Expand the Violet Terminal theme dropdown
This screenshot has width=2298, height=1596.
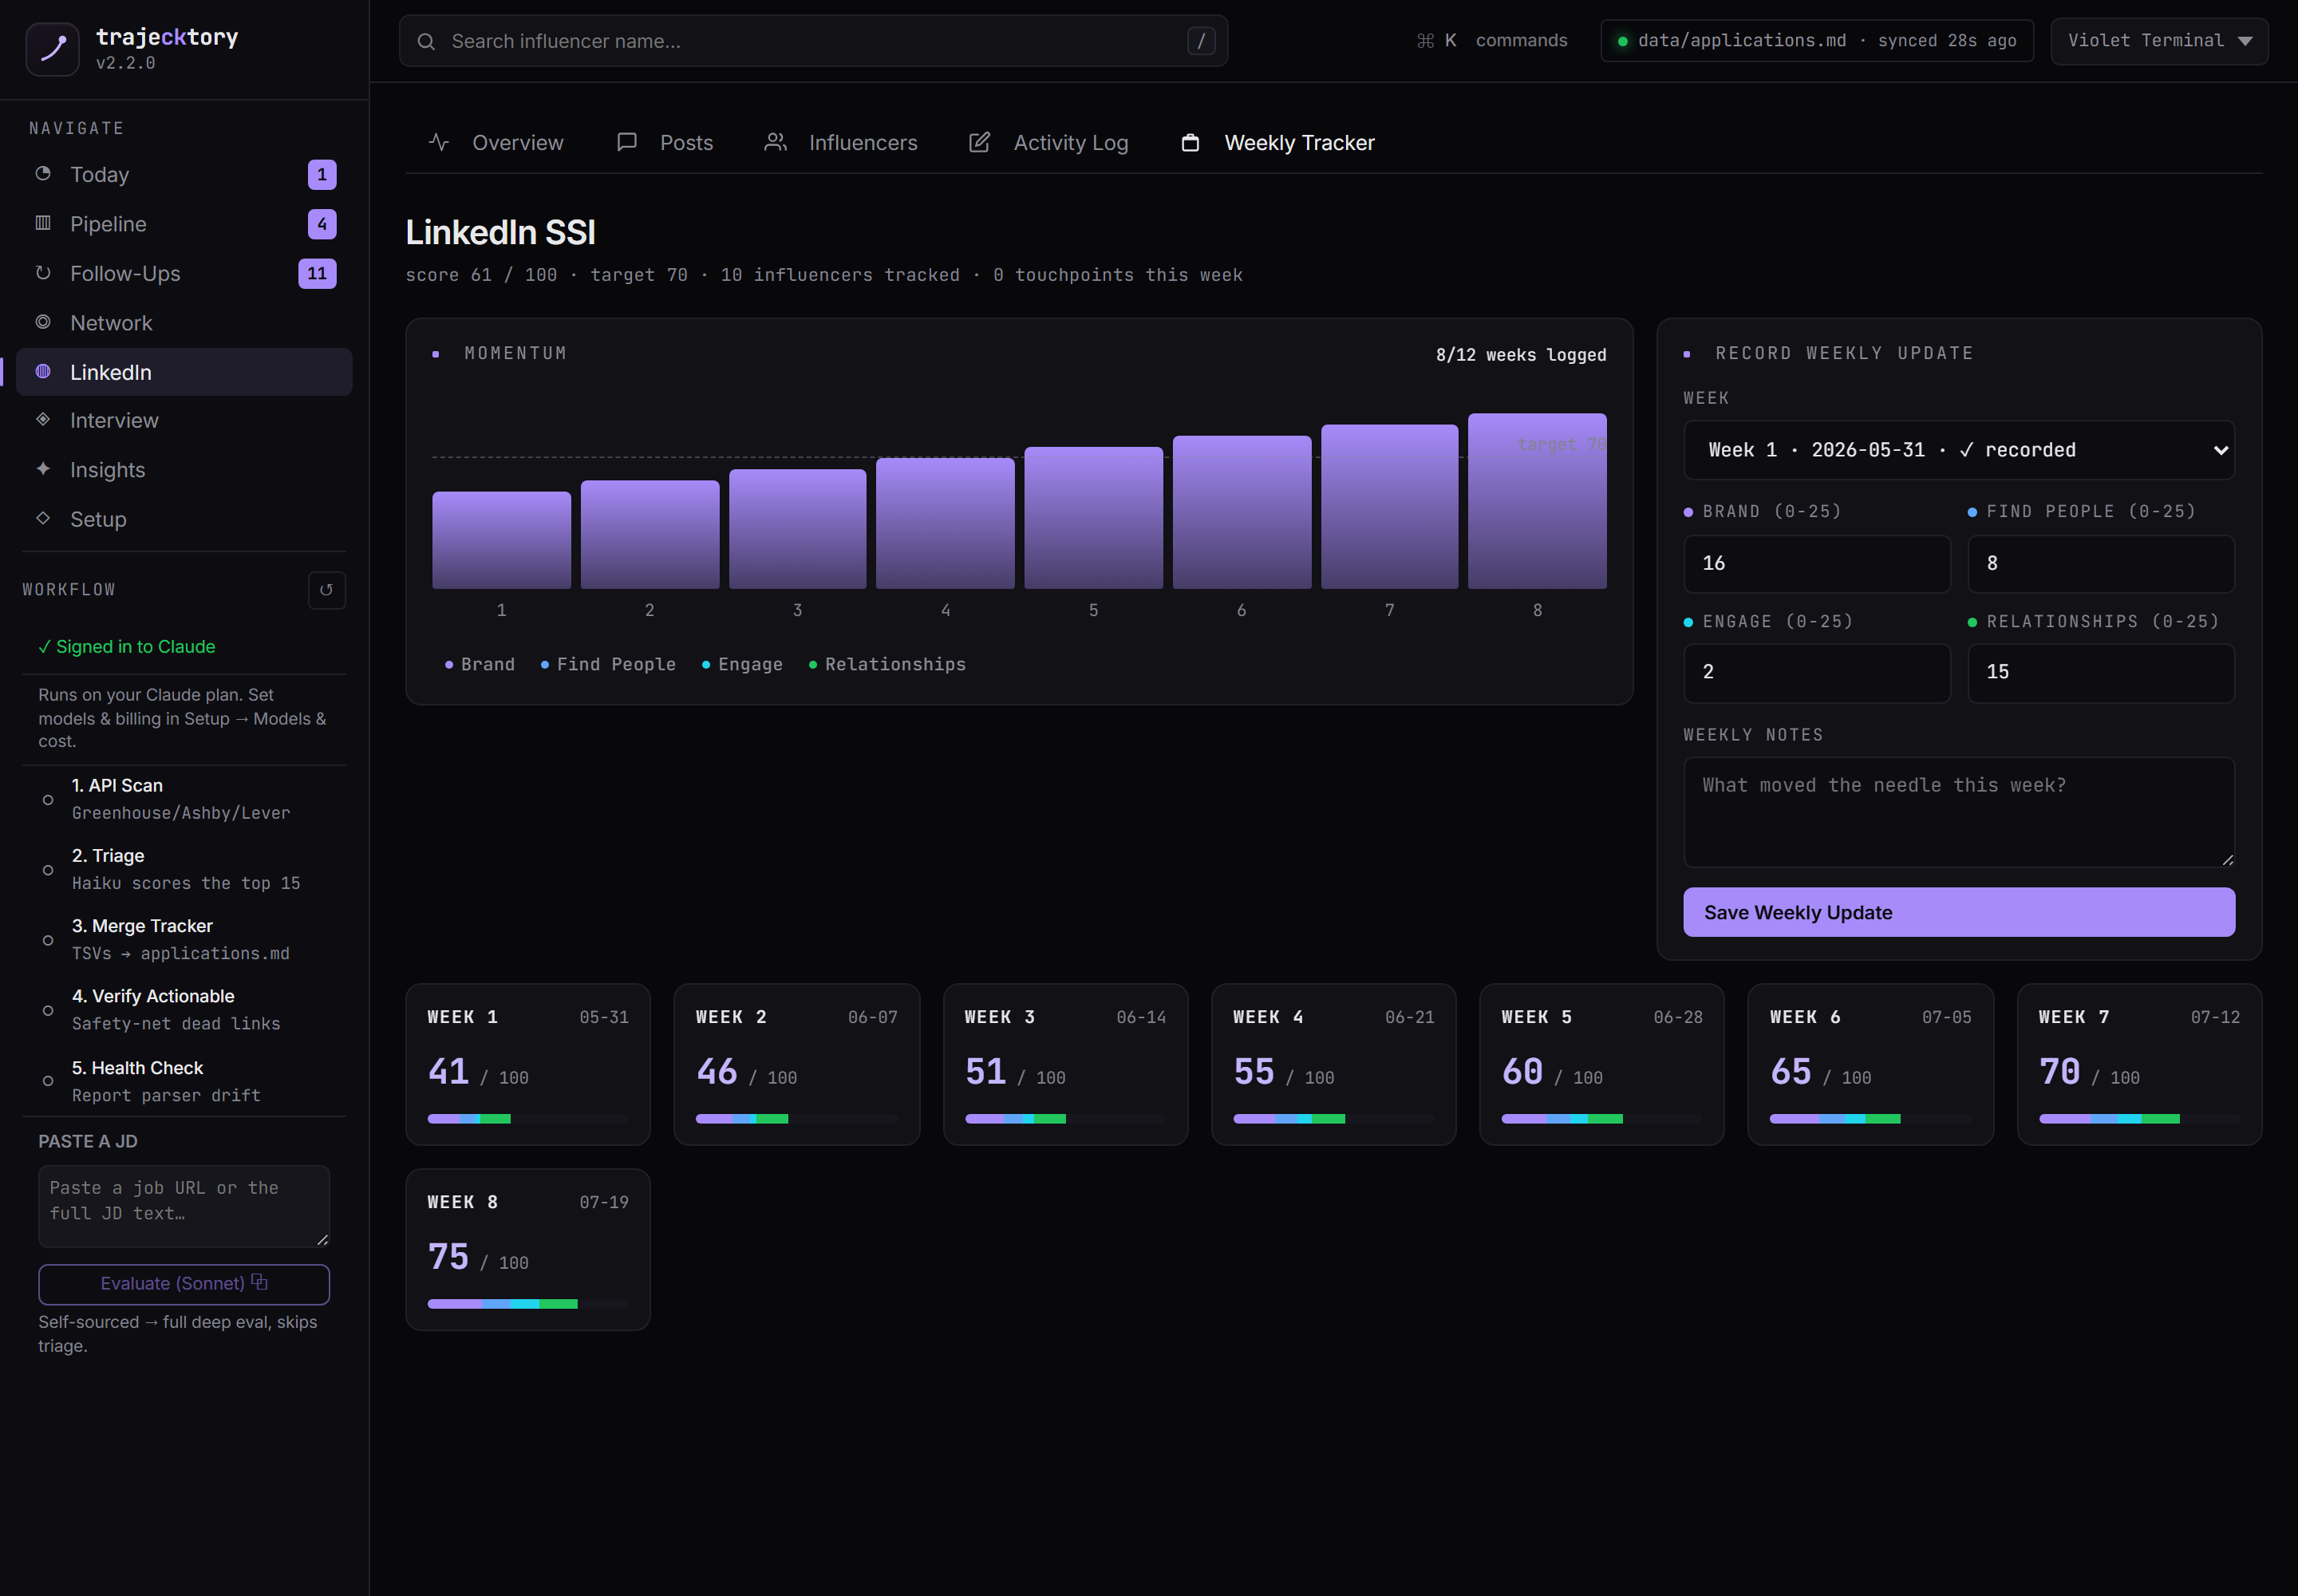pos(2158,41)
